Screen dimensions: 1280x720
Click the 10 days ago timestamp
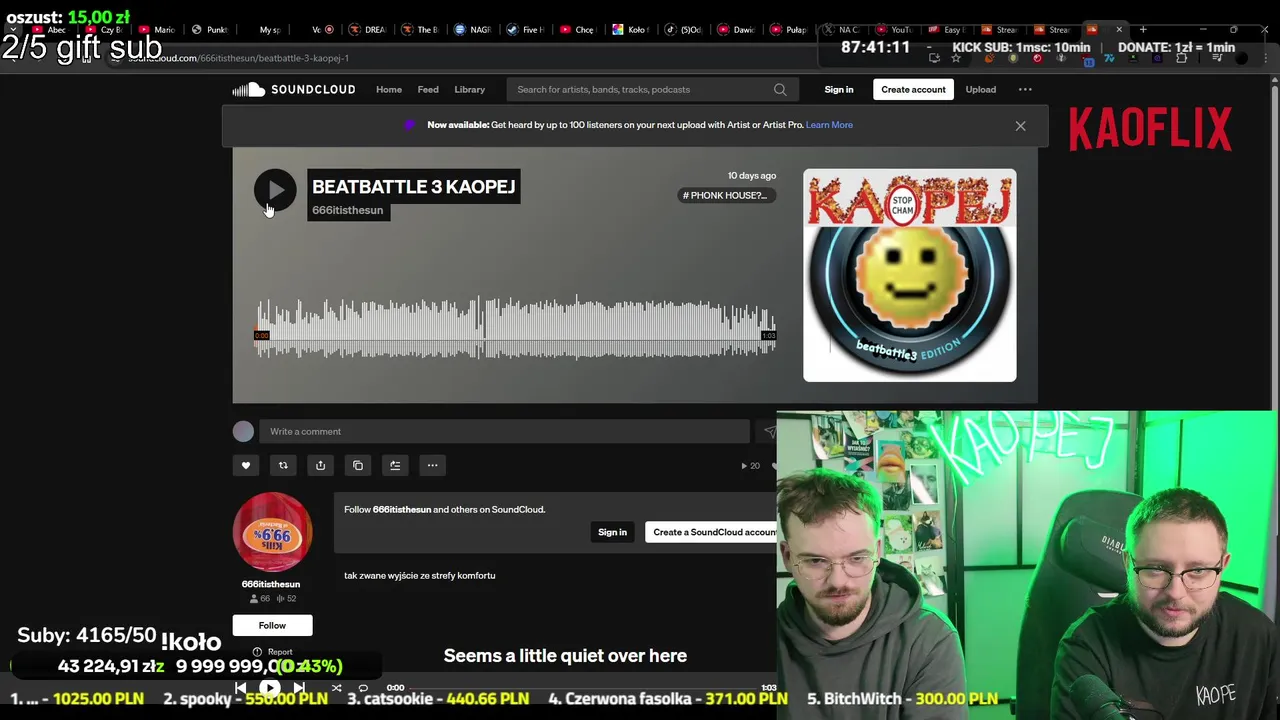752,175
